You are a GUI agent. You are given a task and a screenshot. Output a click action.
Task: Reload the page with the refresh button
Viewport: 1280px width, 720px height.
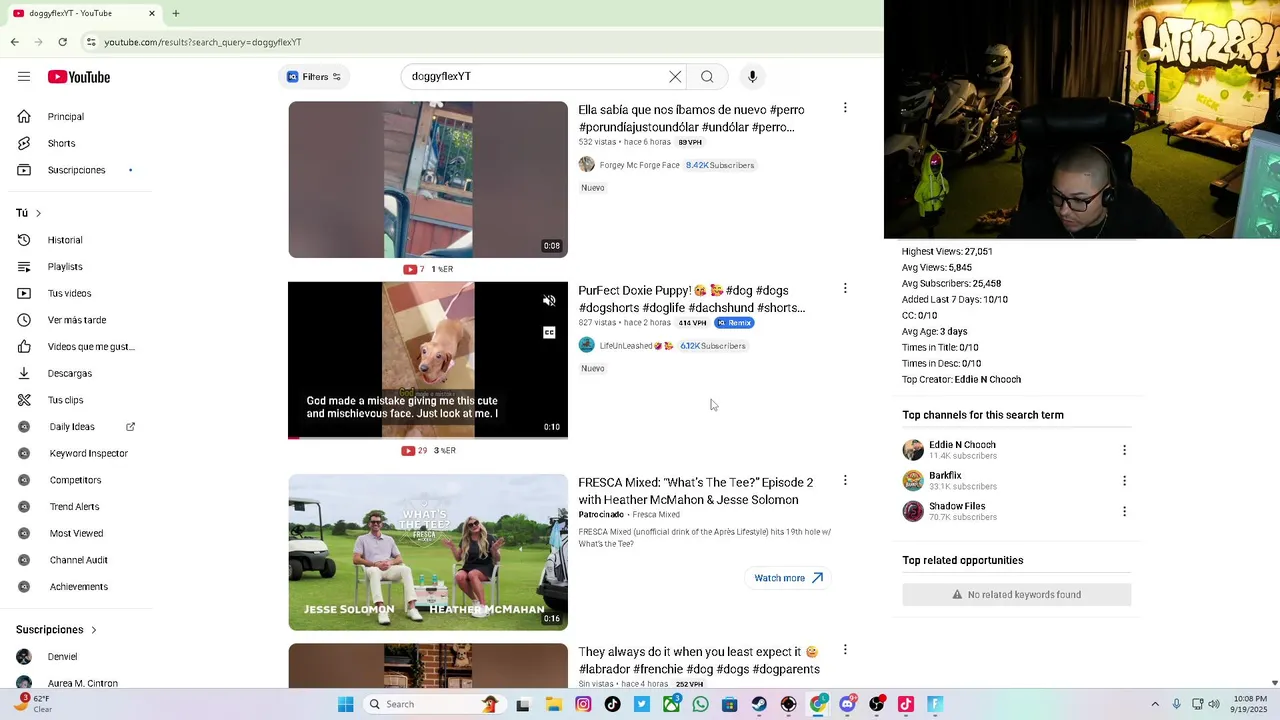(x=62, y=42)
